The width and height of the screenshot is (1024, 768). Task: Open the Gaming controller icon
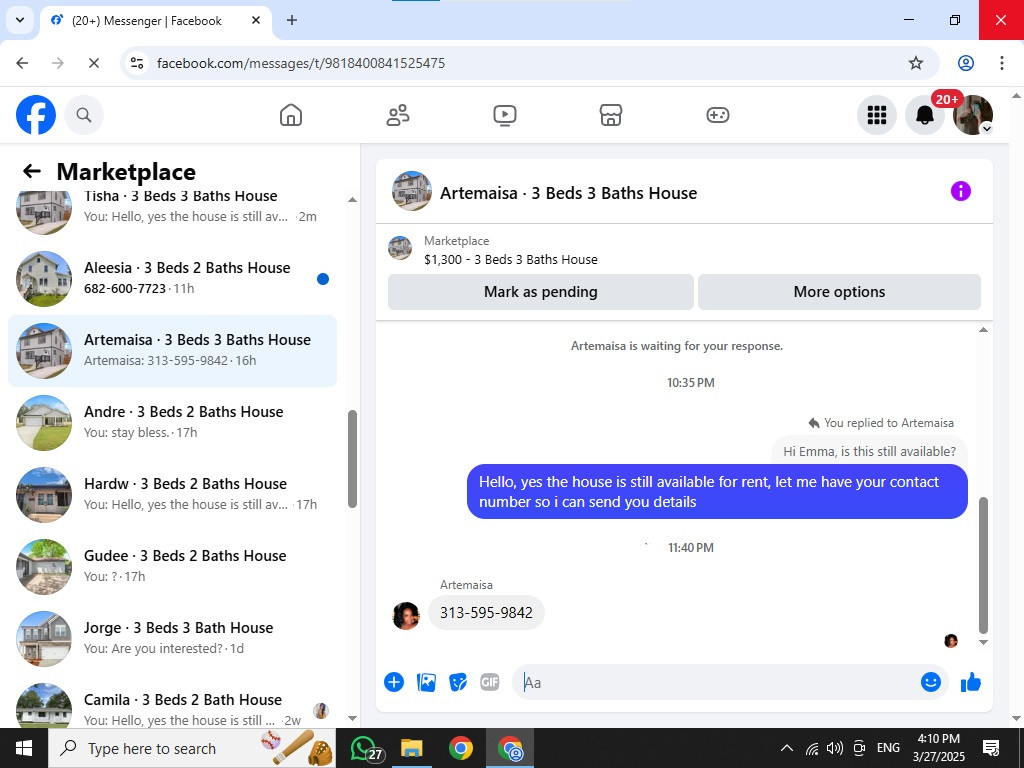tap(718, 115)
